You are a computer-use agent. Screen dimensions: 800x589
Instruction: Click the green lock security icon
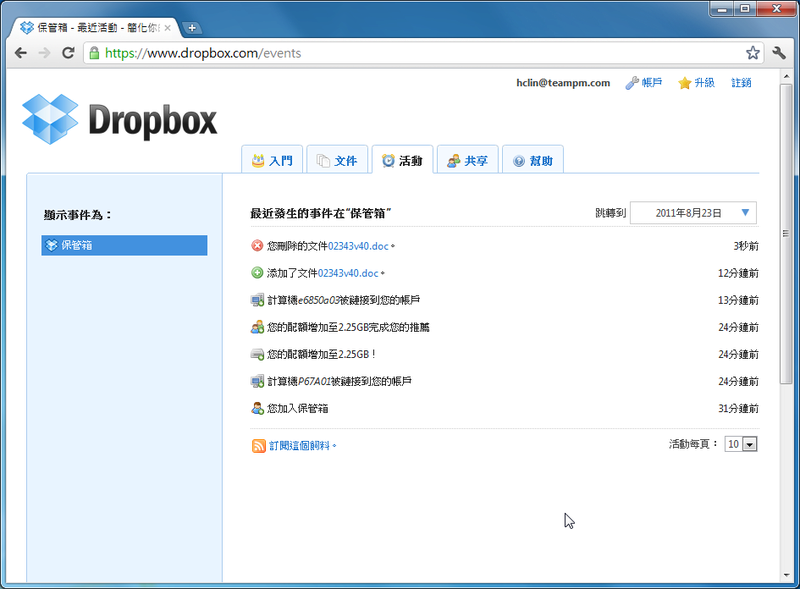tap(94, 53)
